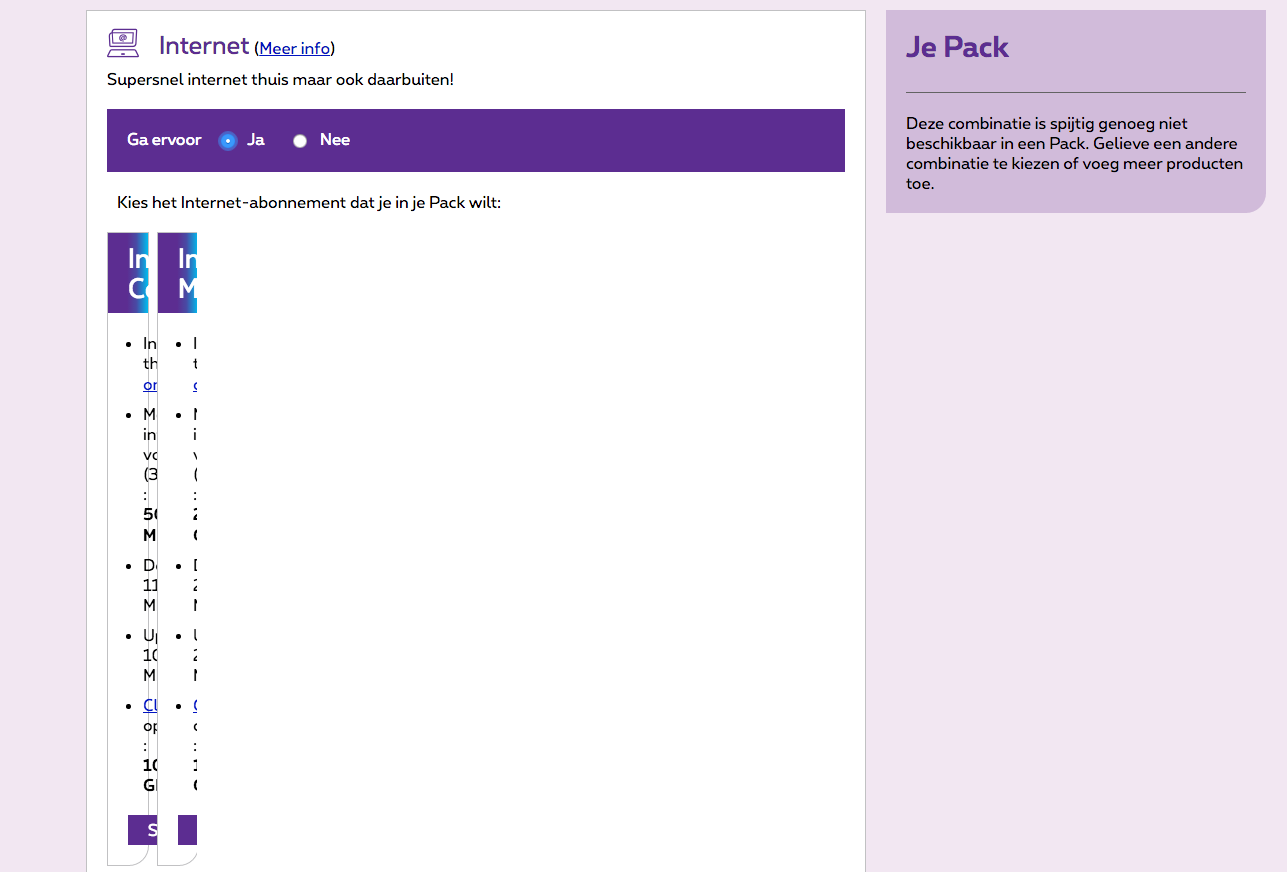The image size is (1287, 872).
Task: Click the 'Ja' option label text
Action: point(256,140)
